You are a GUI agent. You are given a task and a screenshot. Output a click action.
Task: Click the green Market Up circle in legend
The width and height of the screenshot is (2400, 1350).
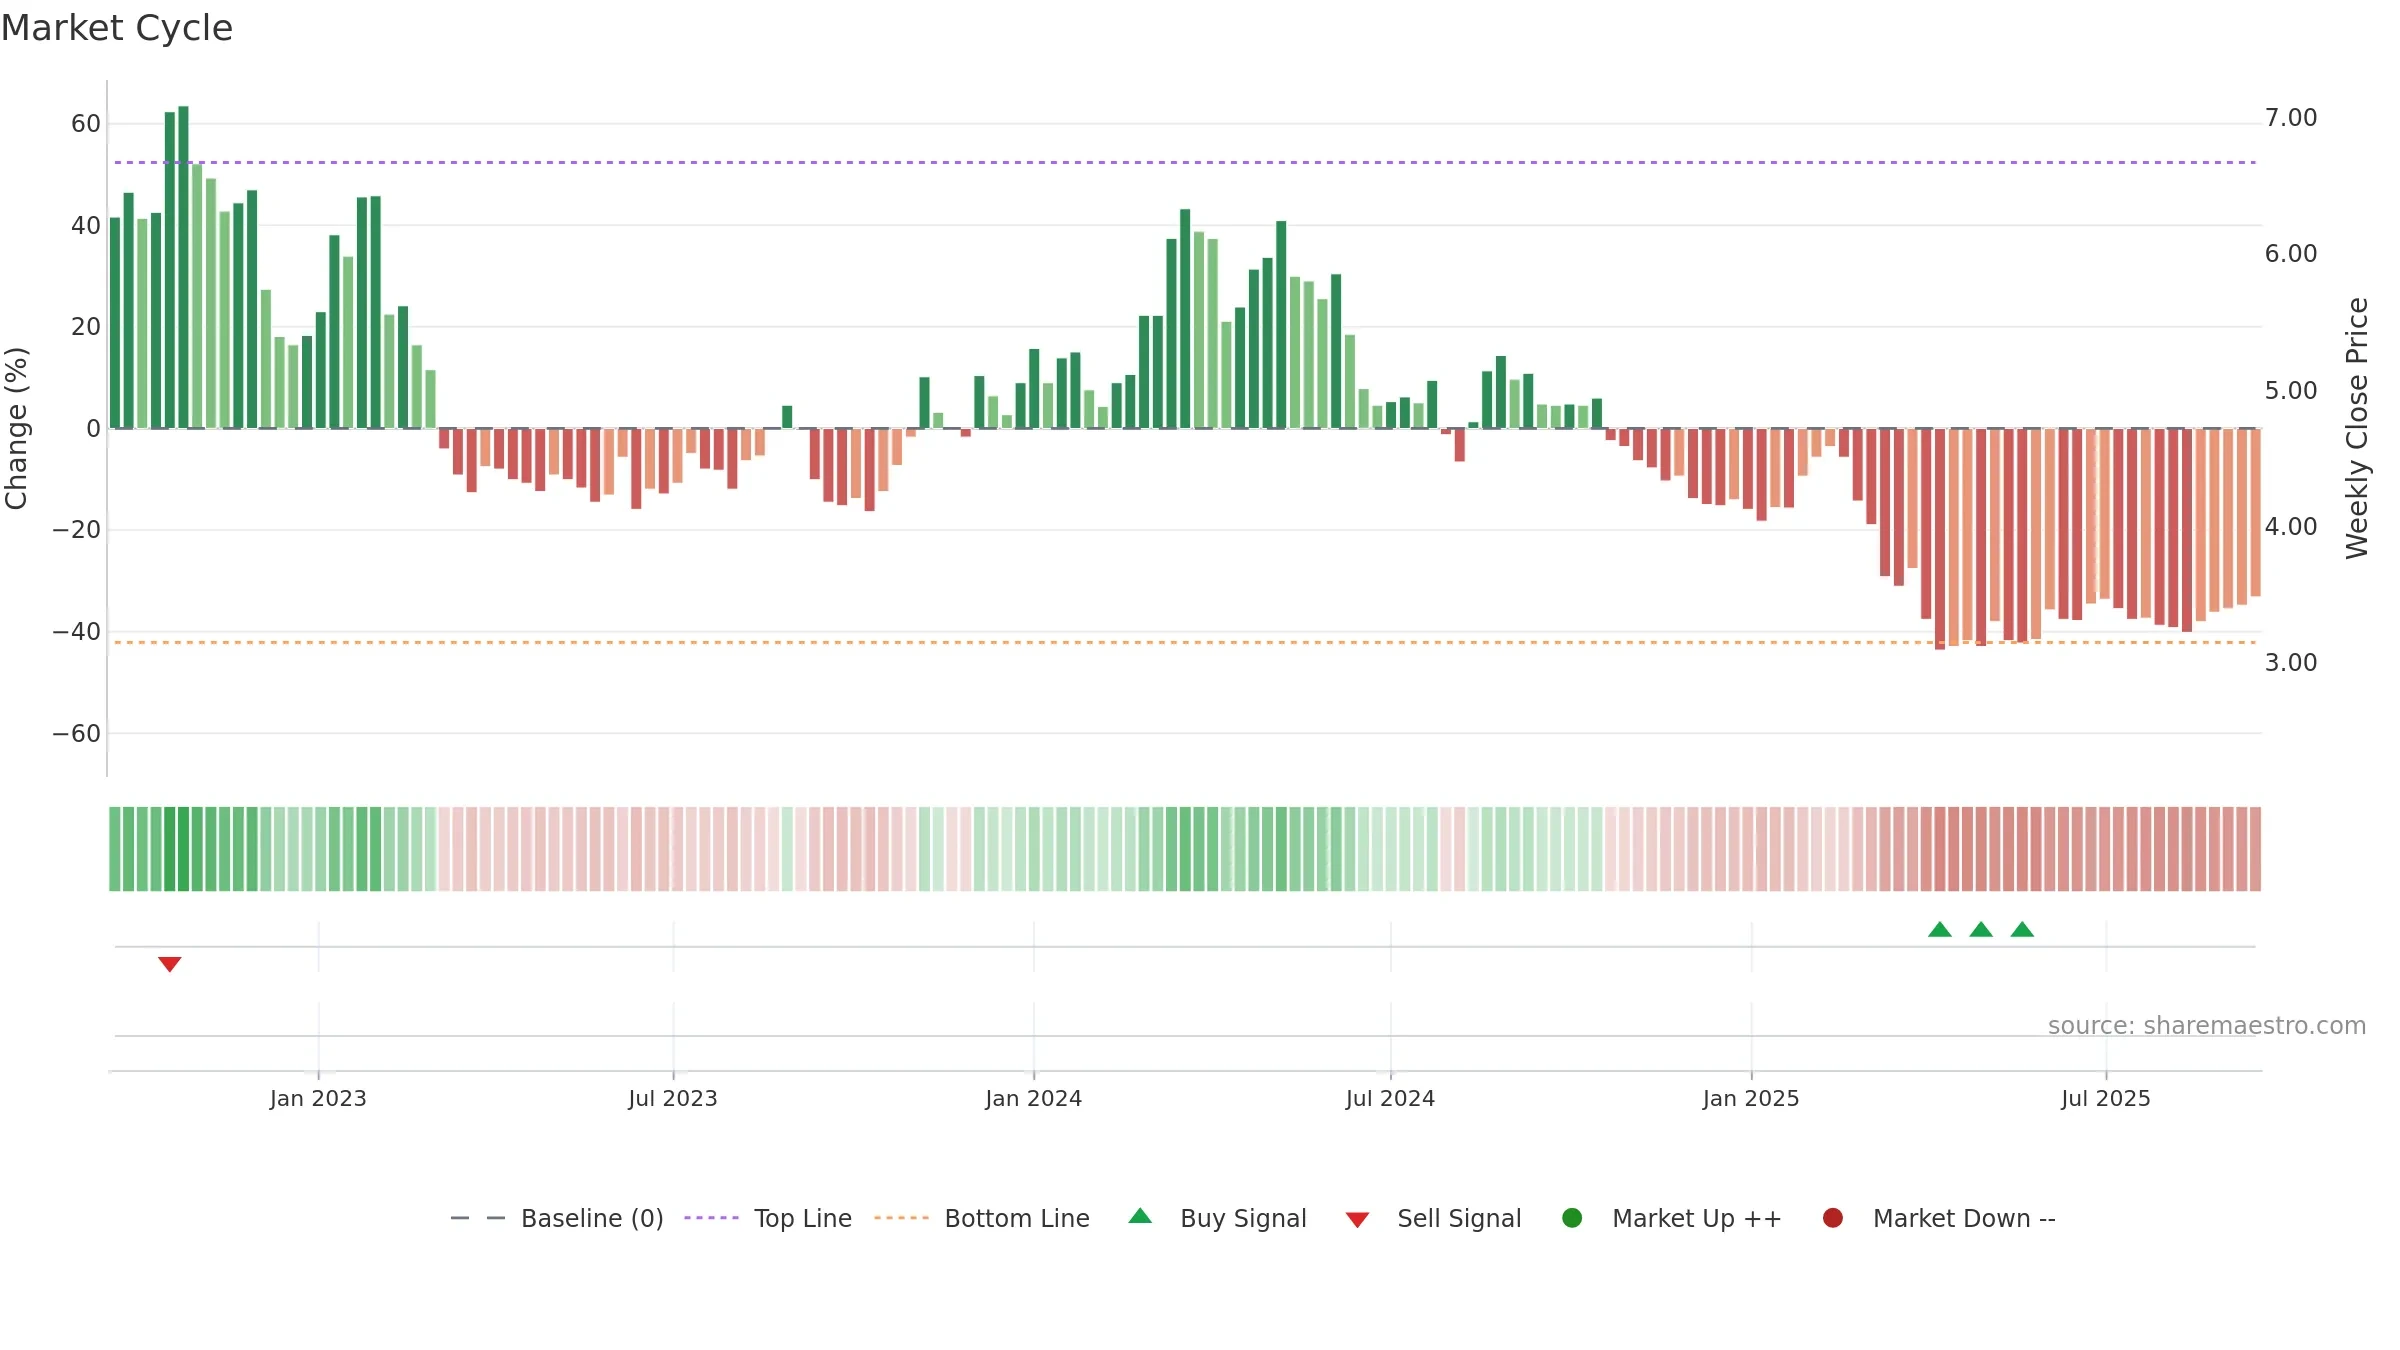[1572, 1218]
